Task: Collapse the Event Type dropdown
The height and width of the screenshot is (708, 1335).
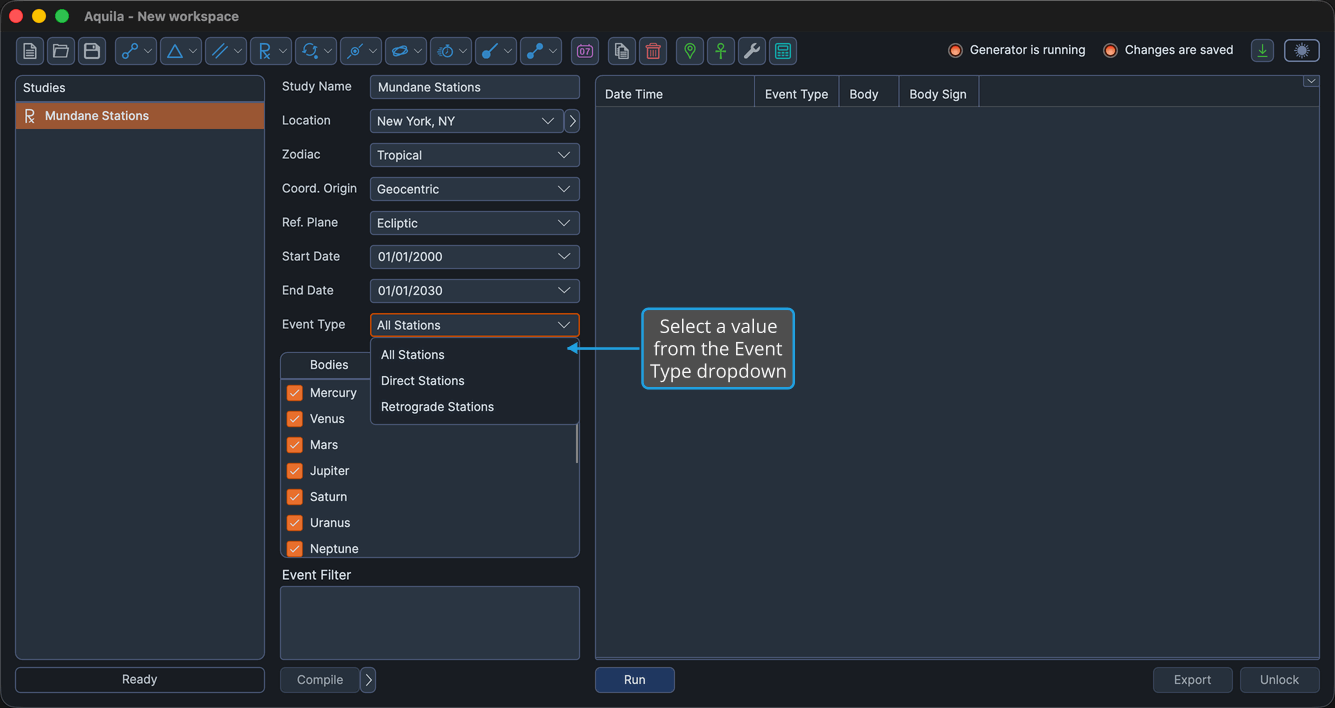Action: pyautogui.click(x=475, y=325)
